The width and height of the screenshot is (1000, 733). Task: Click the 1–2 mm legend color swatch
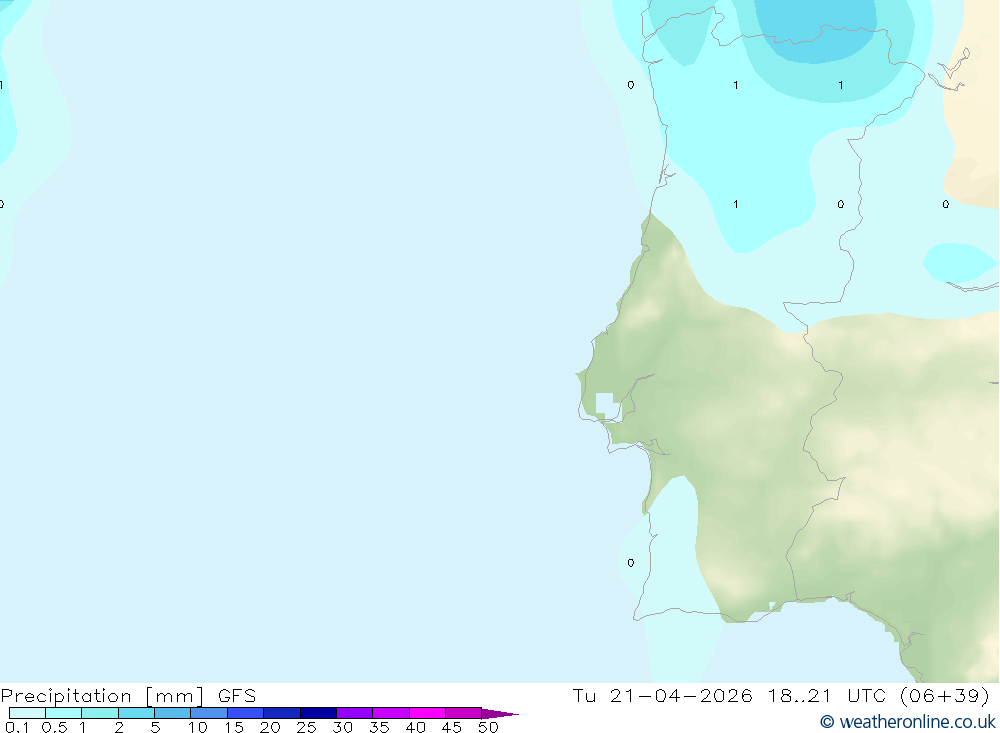coord(100,713)
